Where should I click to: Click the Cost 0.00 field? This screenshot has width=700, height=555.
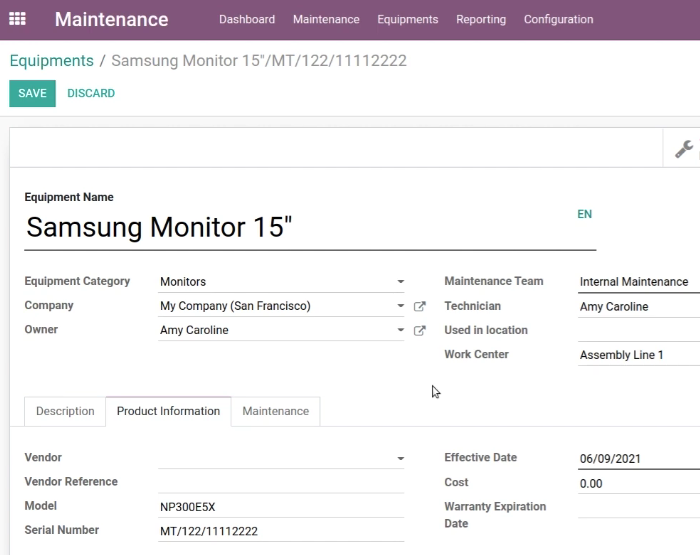[x=639, y=484]
